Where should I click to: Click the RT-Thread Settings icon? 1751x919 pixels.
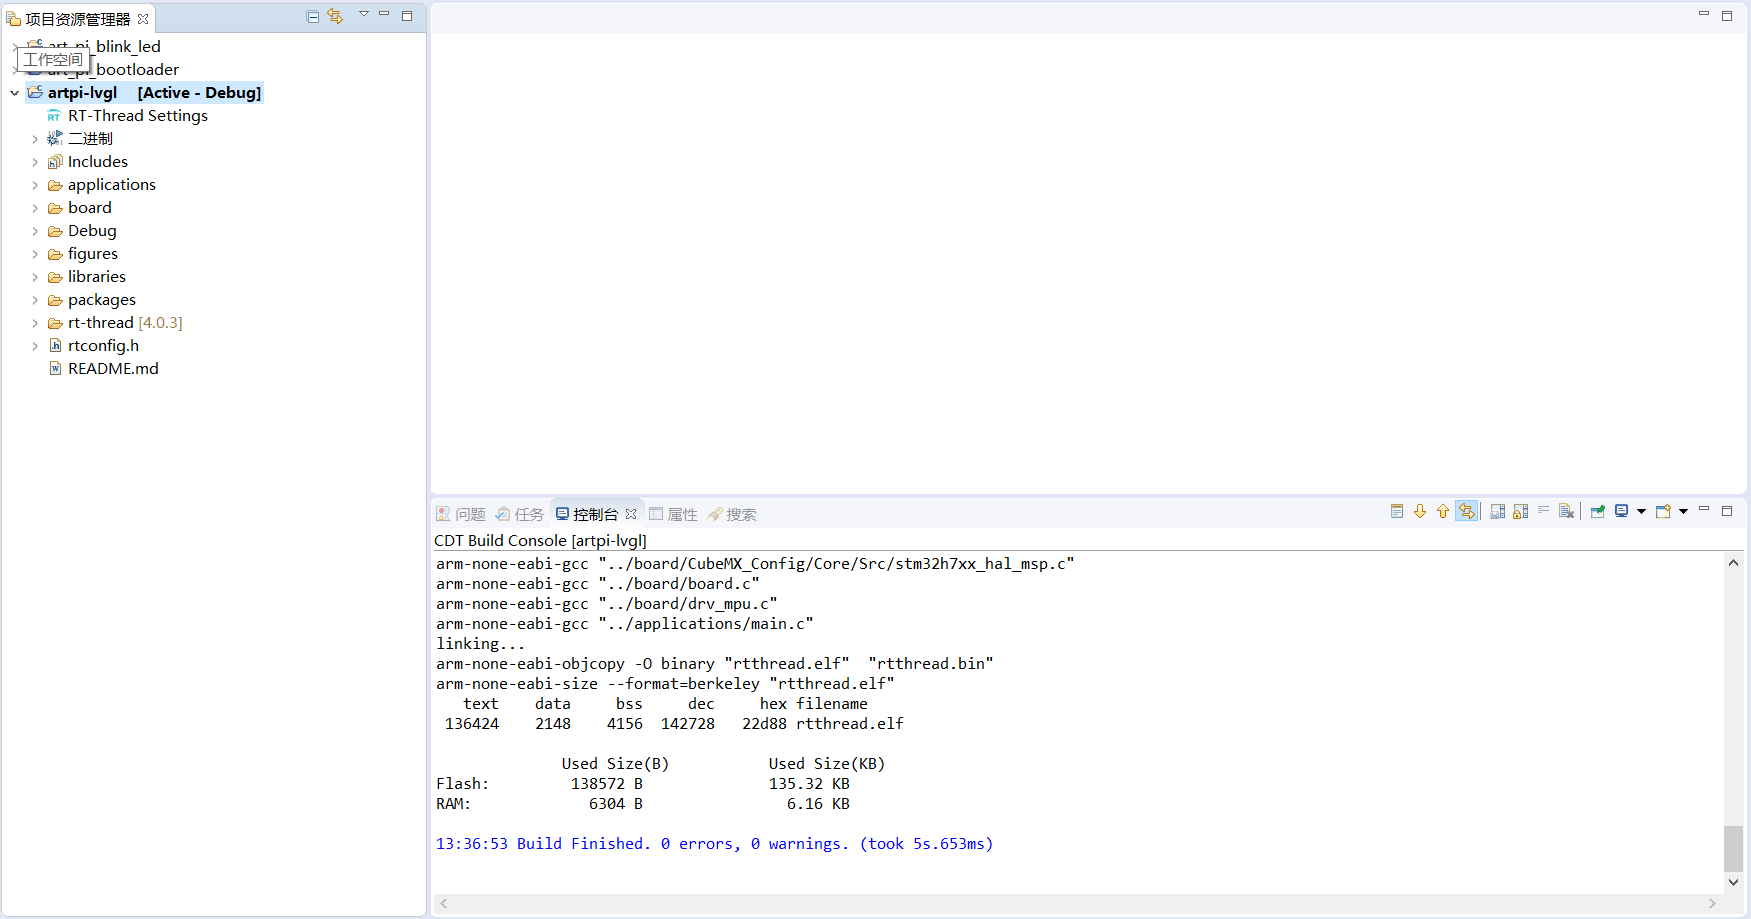coord(55,116)
